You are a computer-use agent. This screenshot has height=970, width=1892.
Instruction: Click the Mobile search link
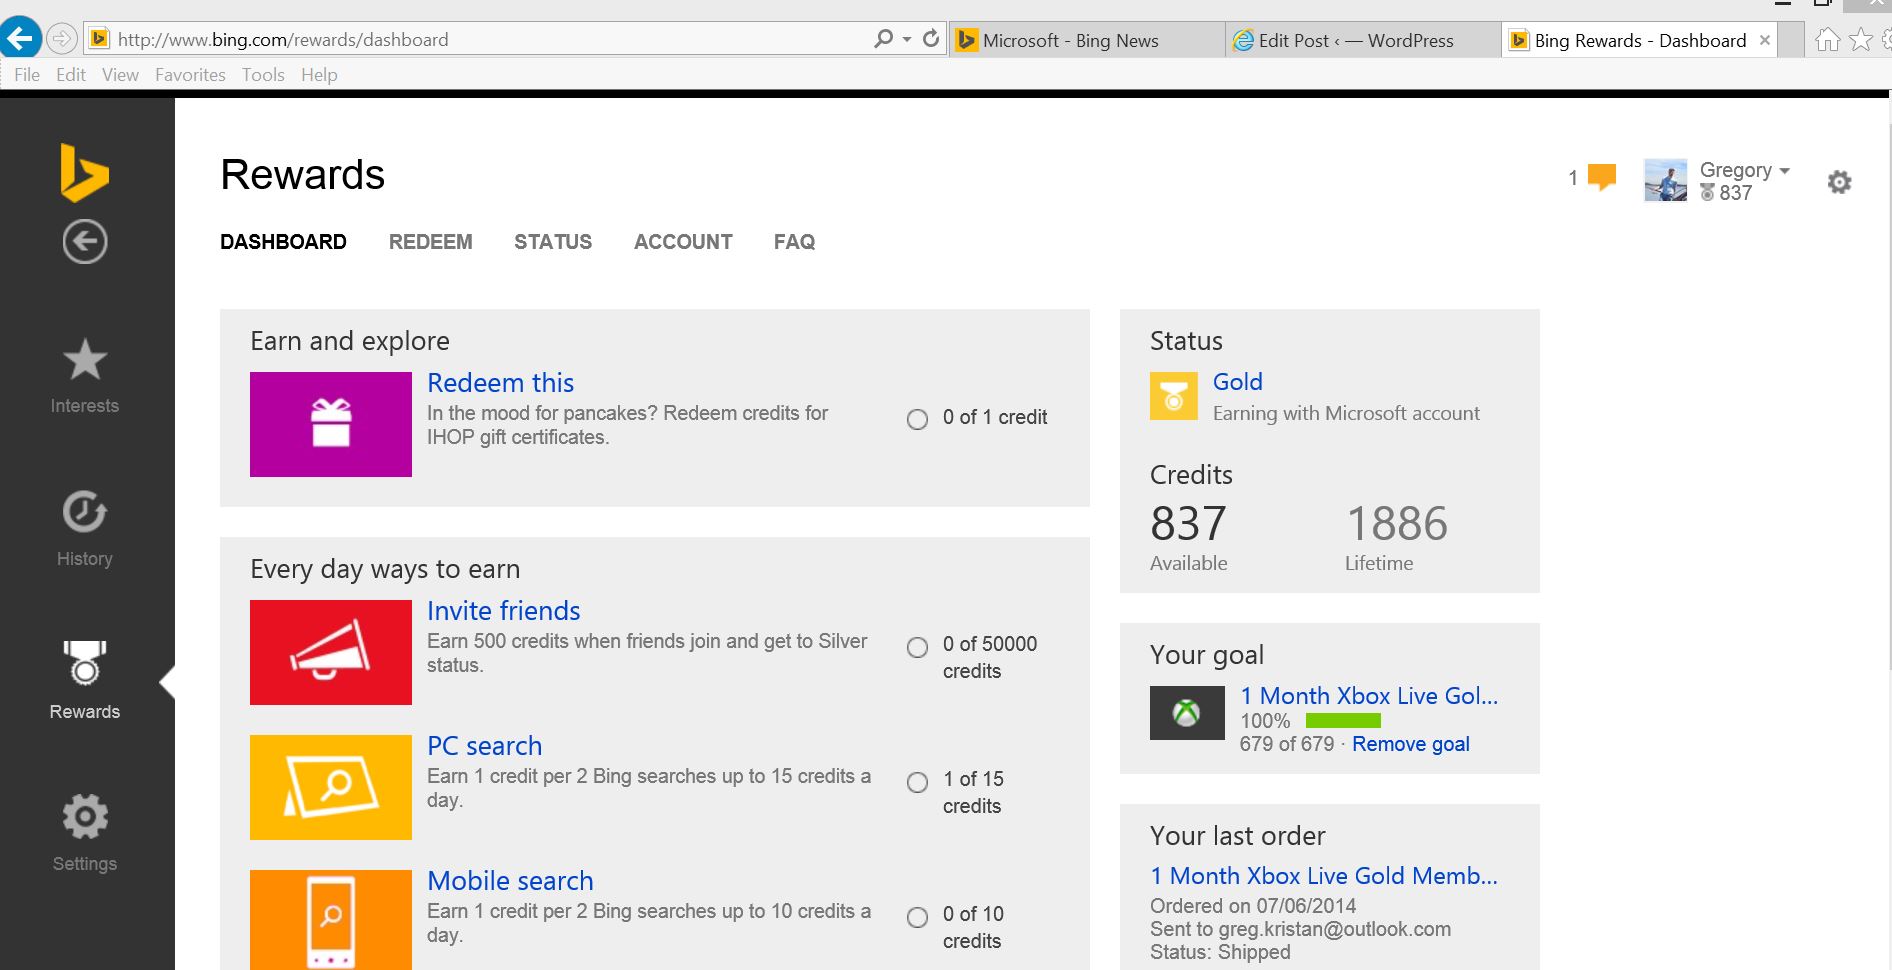pos(510,881)
